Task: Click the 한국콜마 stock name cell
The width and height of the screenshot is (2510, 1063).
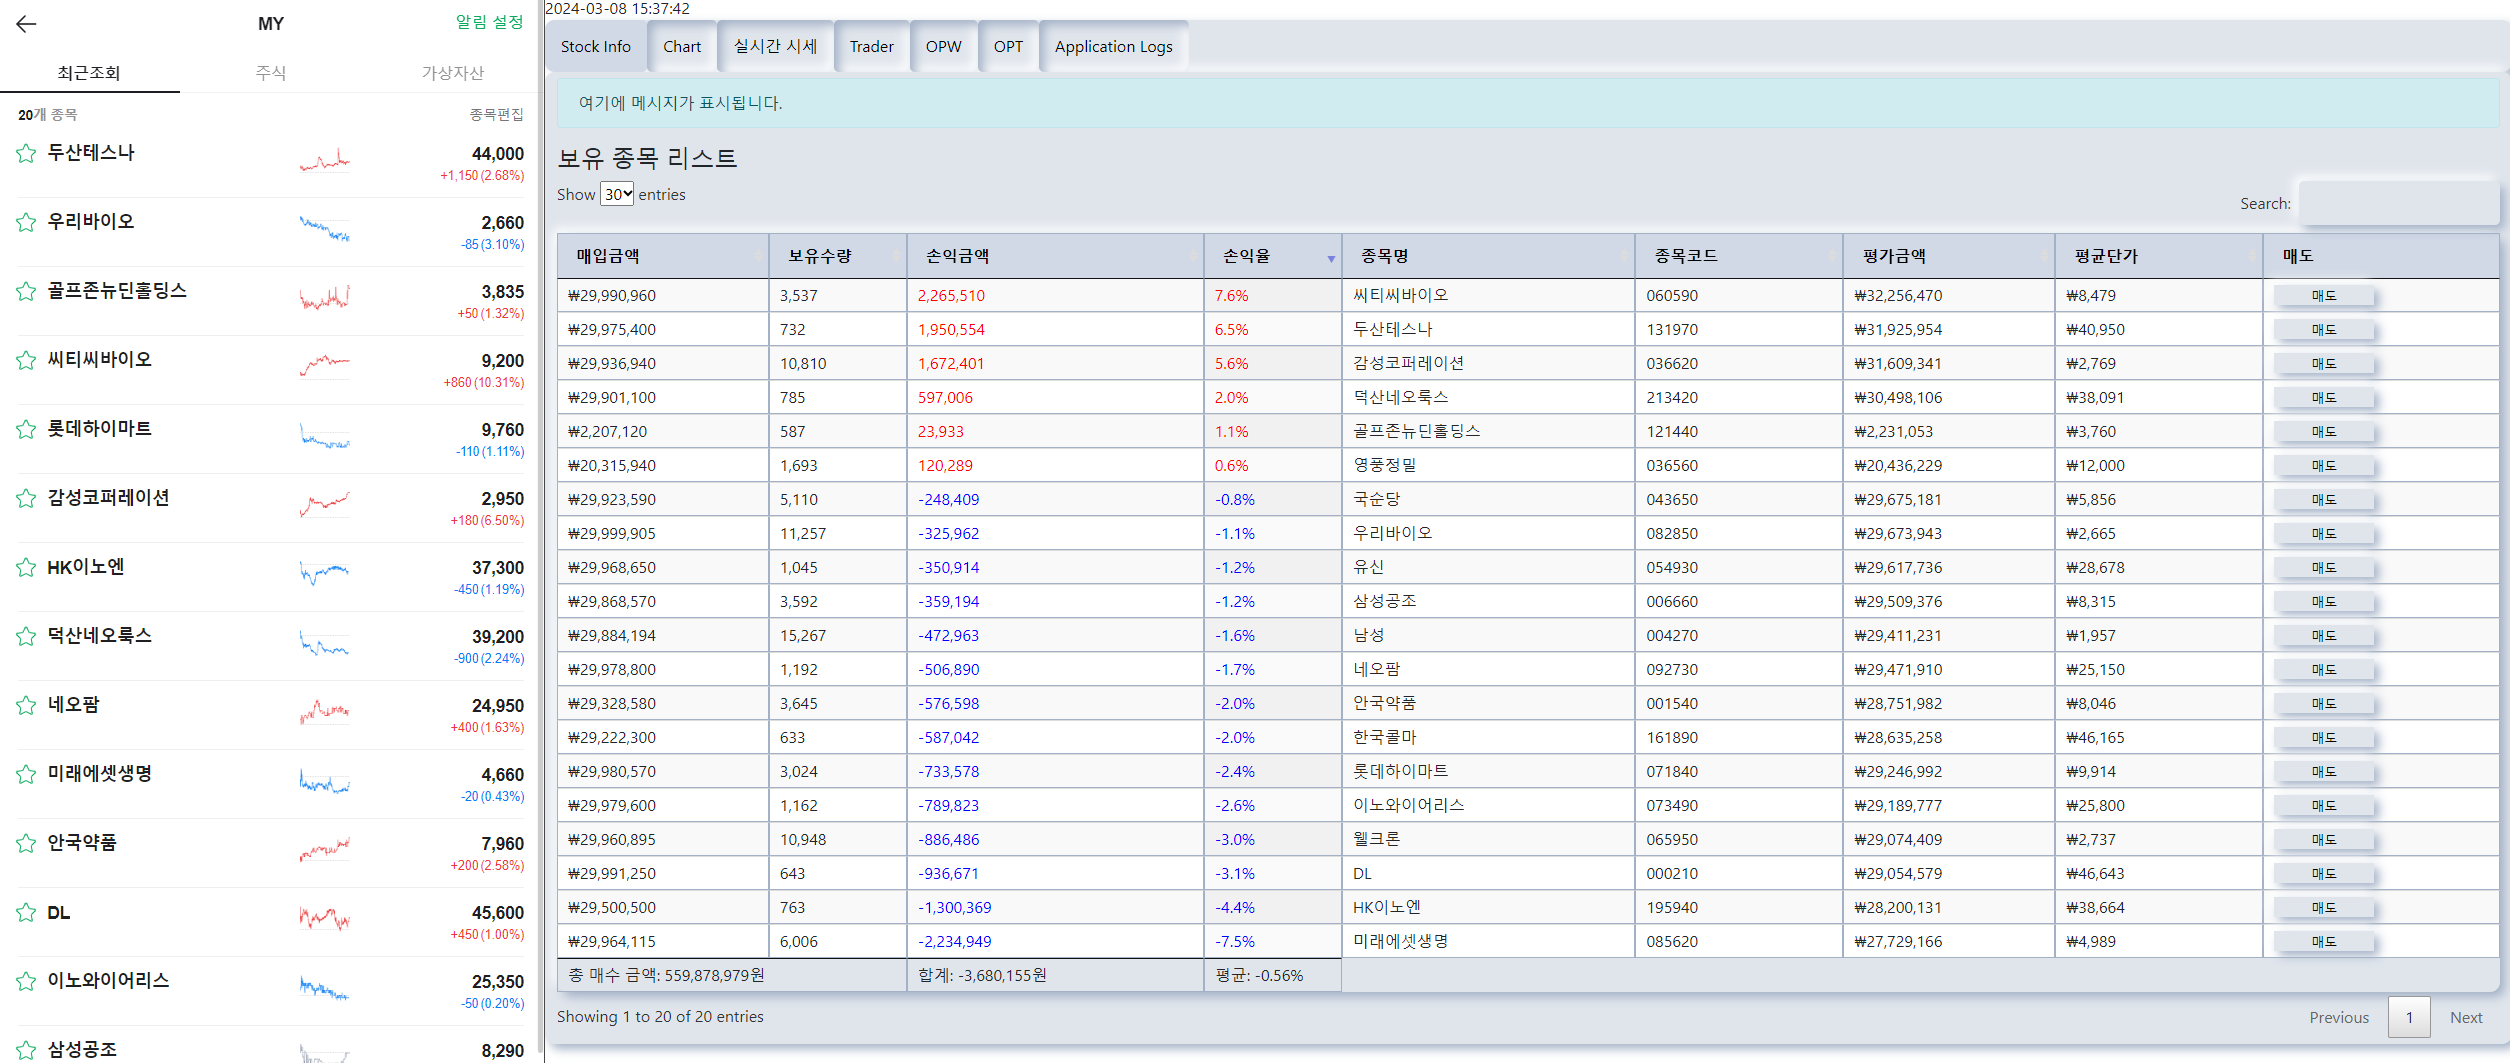Action: tap(1487, 737)
